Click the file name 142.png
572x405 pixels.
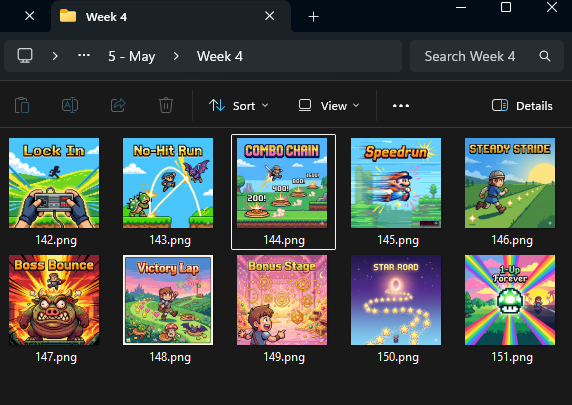(x=56, y=240)
